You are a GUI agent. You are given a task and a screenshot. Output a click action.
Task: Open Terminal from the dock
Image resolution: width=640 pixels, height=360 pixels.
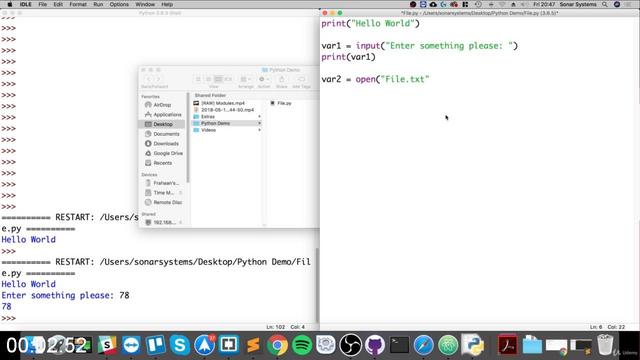[399, 345]
